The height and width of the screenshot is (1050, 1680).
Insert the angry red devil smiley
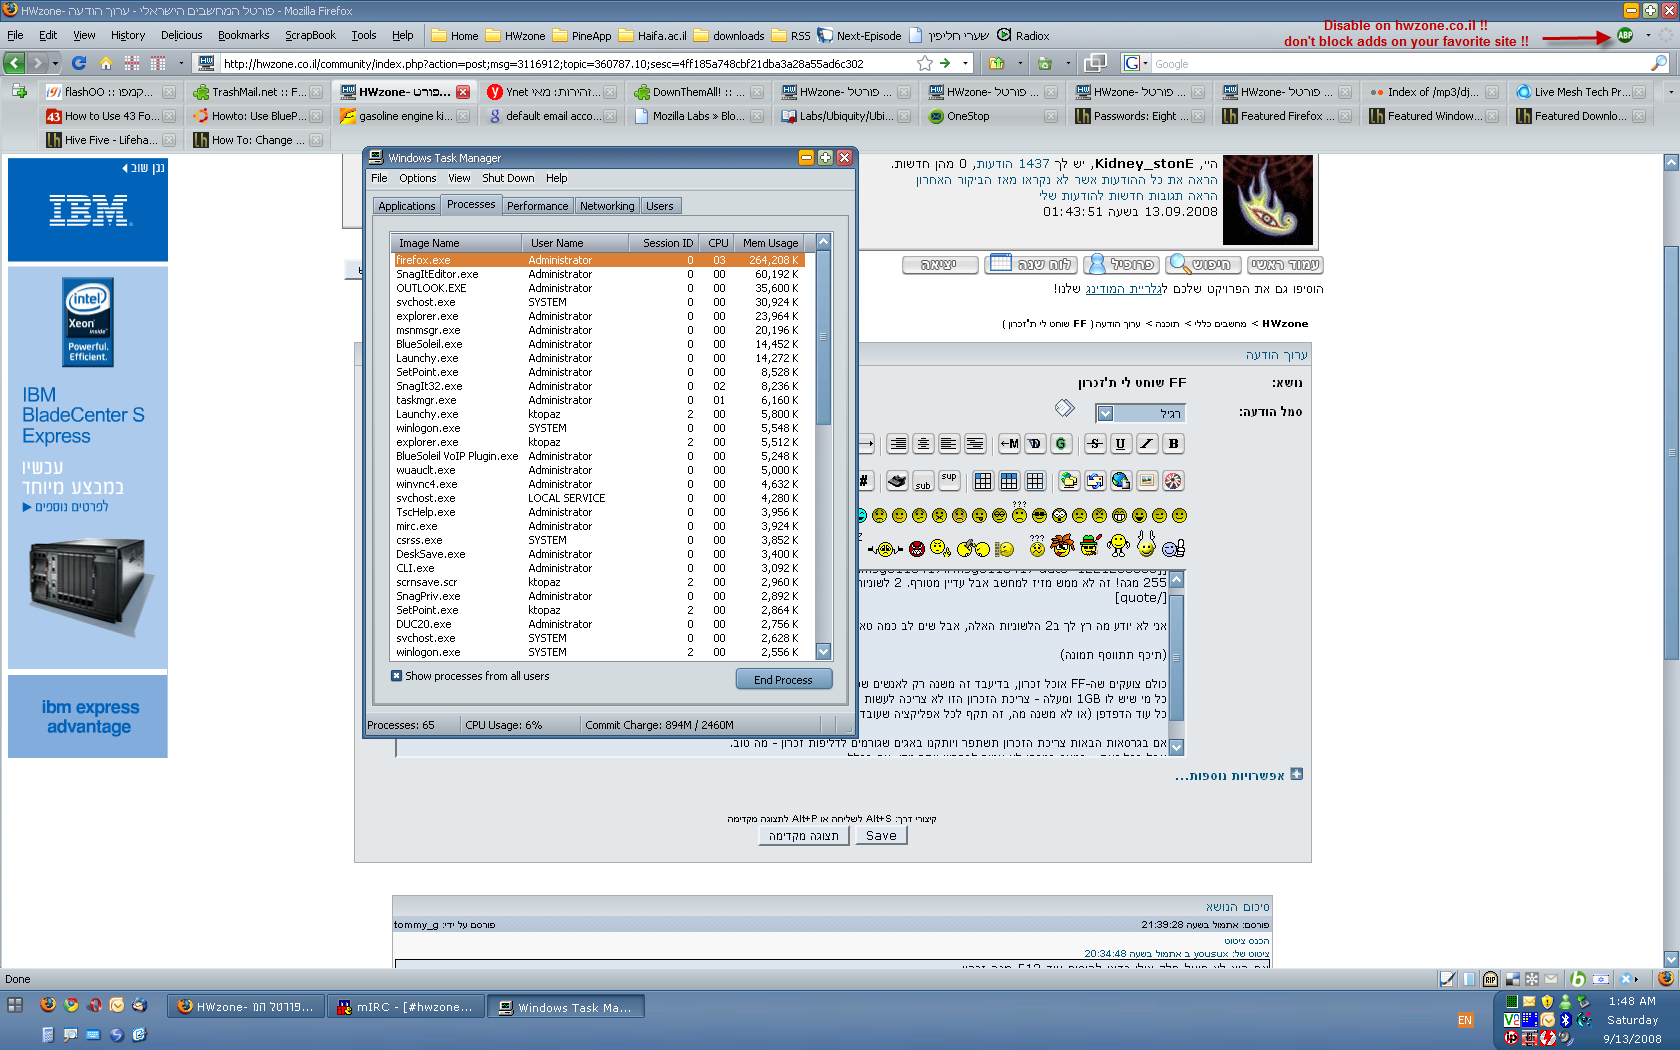917,548
